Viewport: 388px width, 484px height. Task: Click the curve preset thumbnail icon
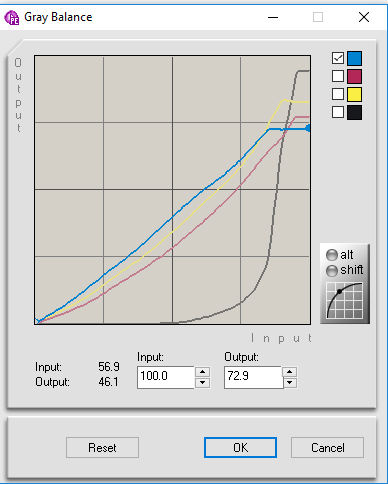[345, 300]
